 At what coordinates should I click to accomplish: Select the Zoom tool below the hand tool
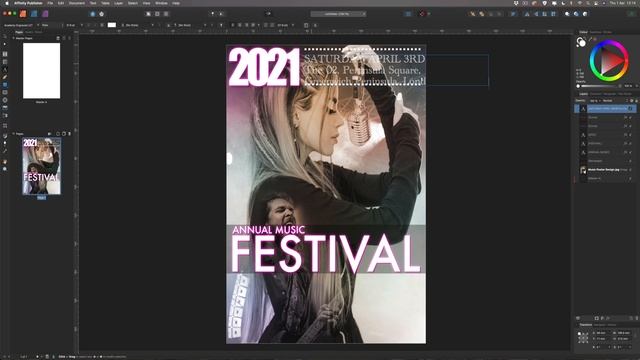(x=5, y=169)
